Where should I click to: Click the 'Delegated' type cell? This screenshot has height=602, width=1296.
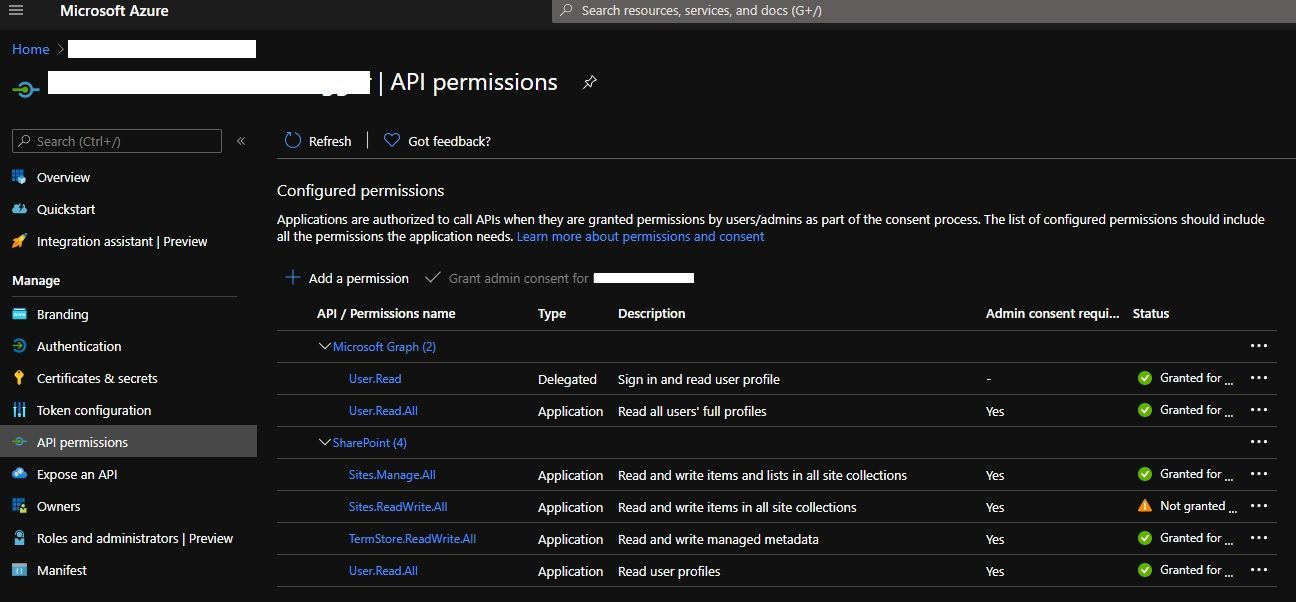pyautogui.click(x=567, y=379)
